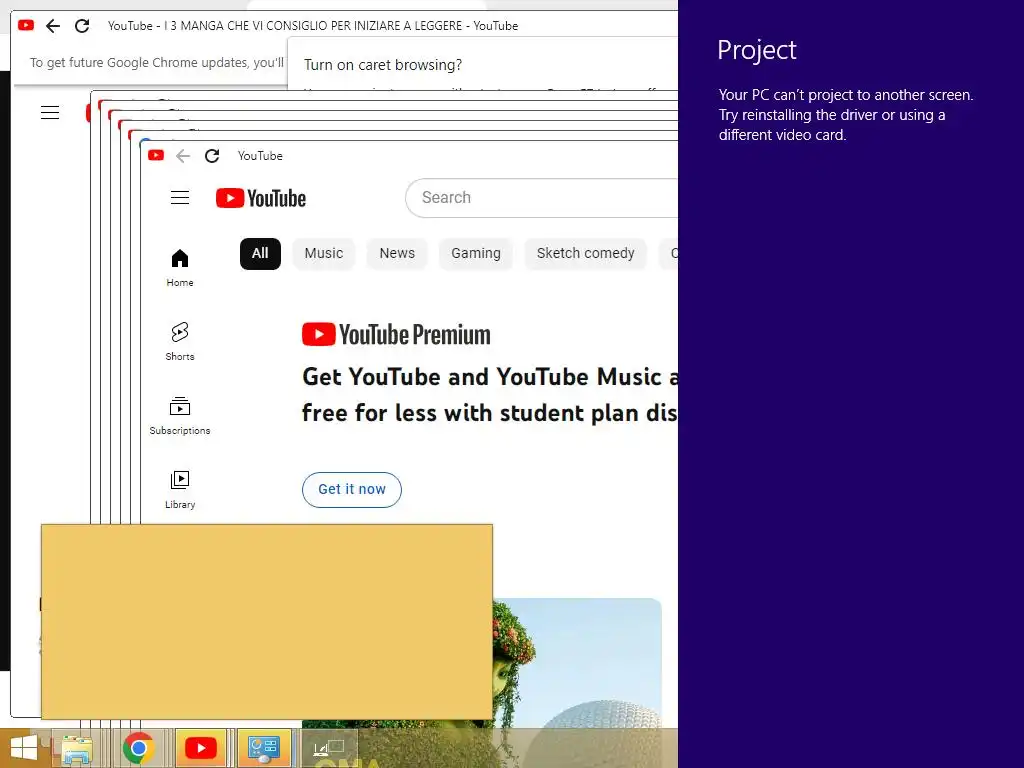
Task: Reload the front YouTube window
Action: click(x=212, y=156)
